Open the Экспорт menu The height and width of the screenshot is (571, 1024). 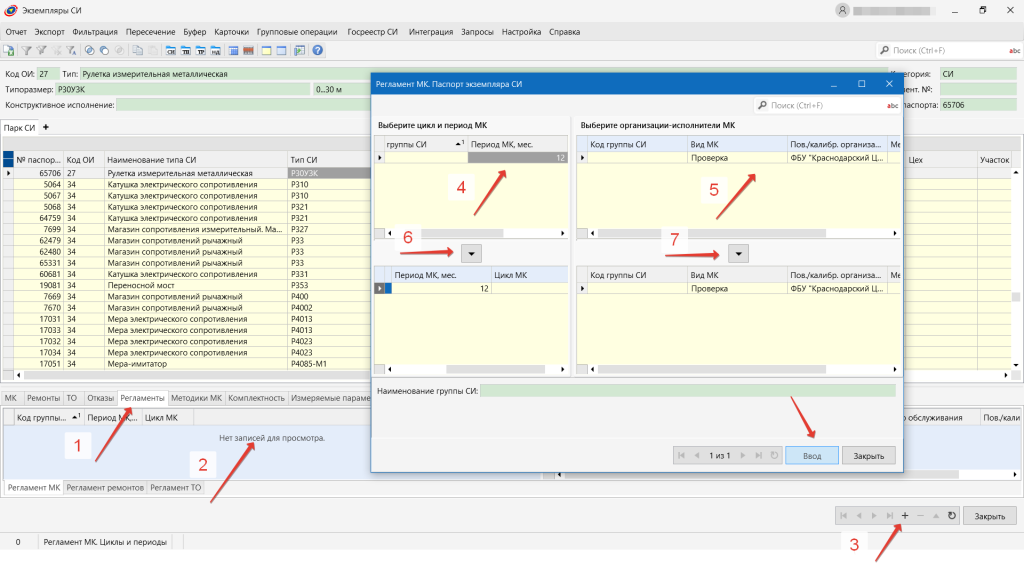[x=50, y=31]
